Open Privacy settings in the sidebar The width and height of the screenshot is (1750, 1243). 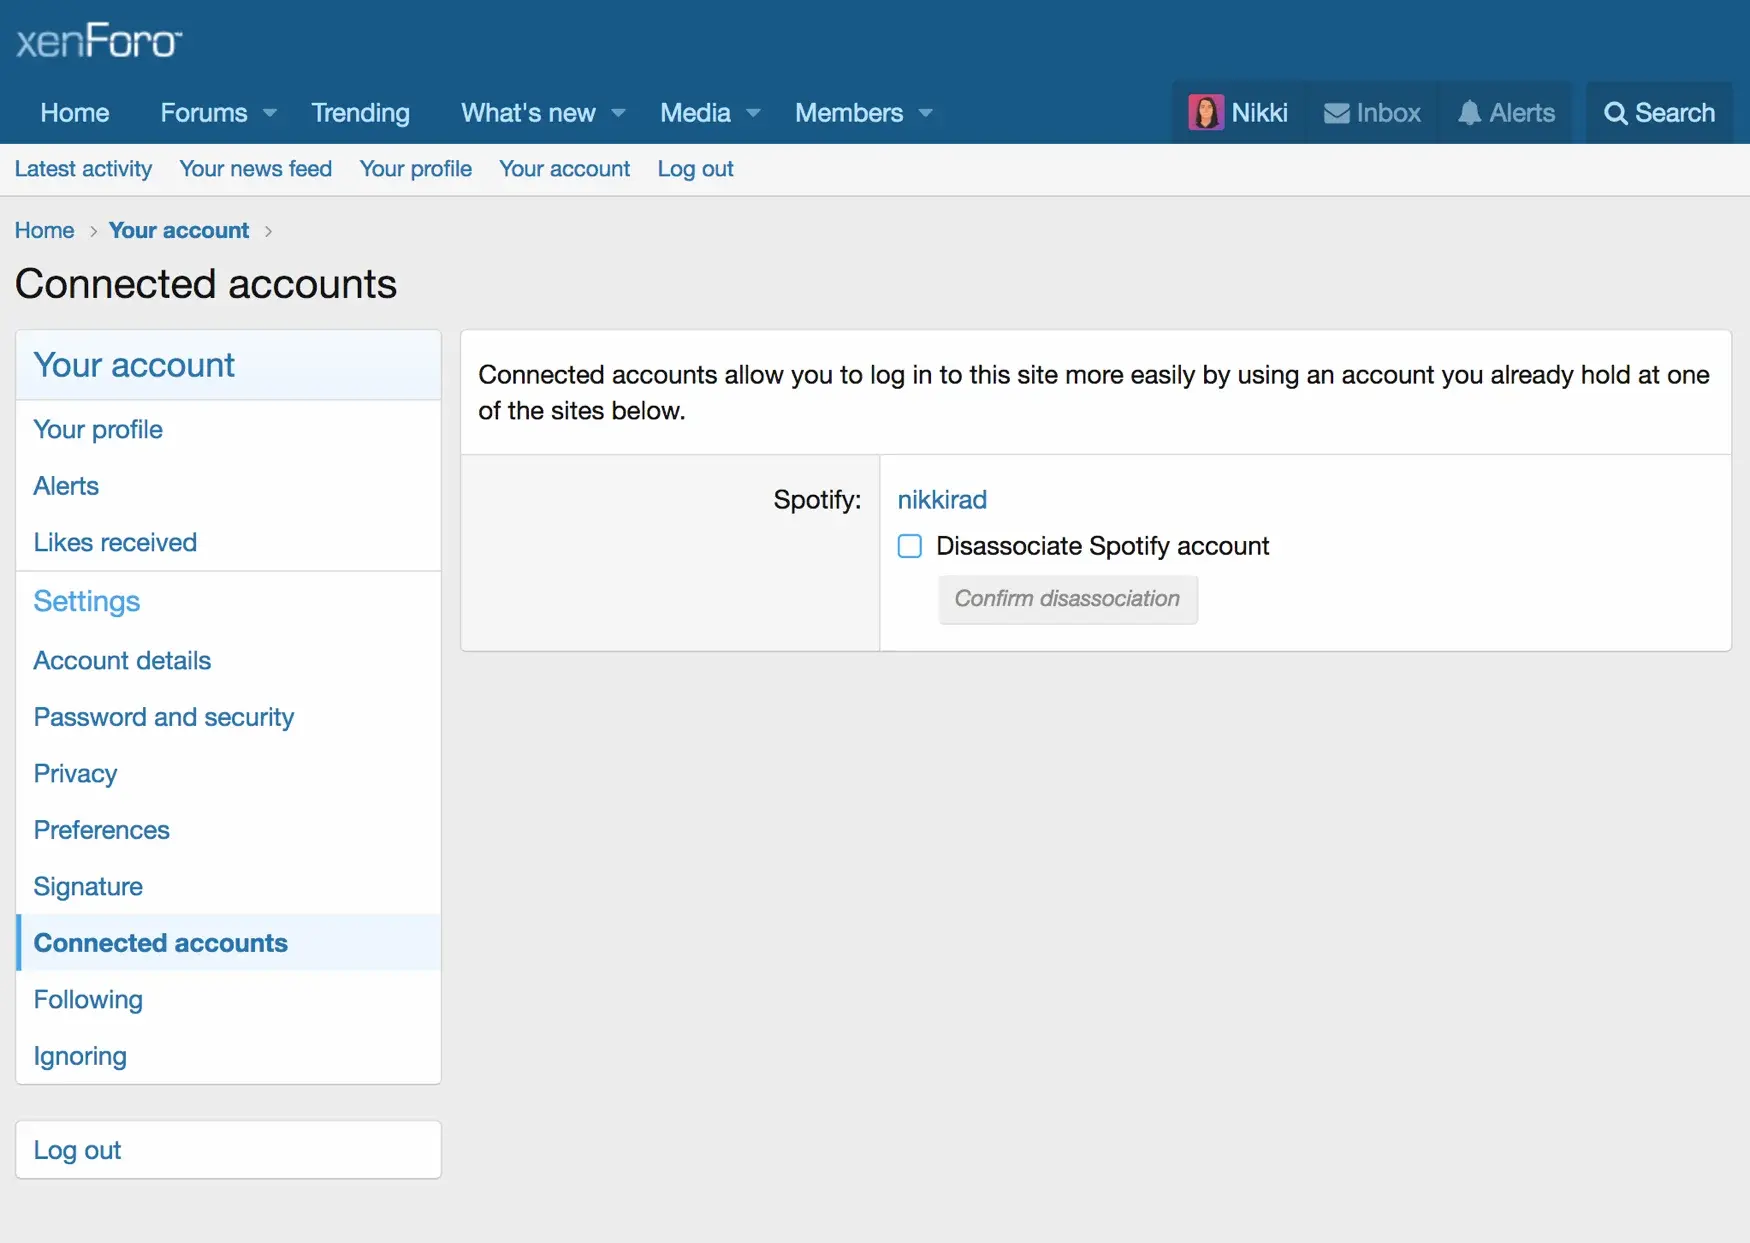point(75,773)
